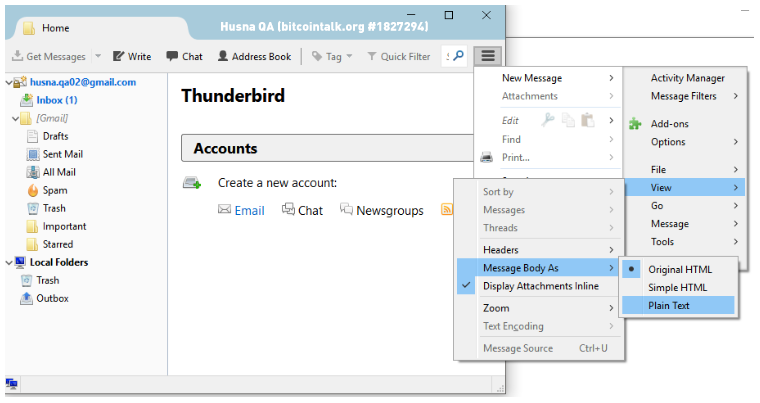Choose Plain Text message body option
Screen dimensions: 760x403
click(x=679, y=306)
